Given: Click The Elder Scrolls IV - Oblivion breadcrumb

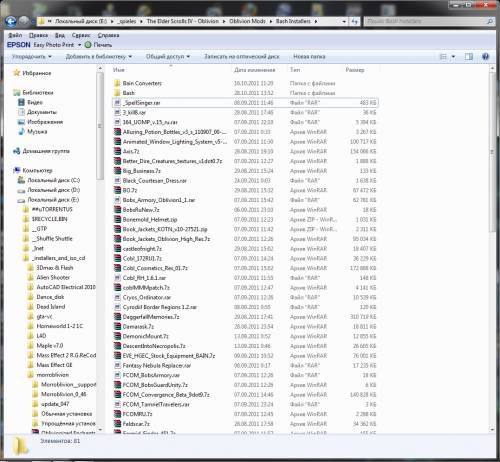Looking at the screenshot, I should pos(183,21).
